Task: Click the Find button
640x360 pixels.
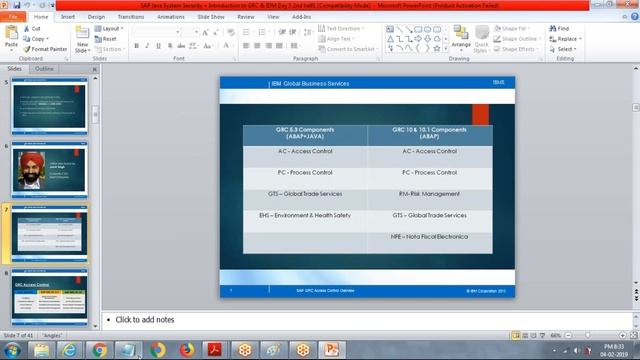Action: 559,29
